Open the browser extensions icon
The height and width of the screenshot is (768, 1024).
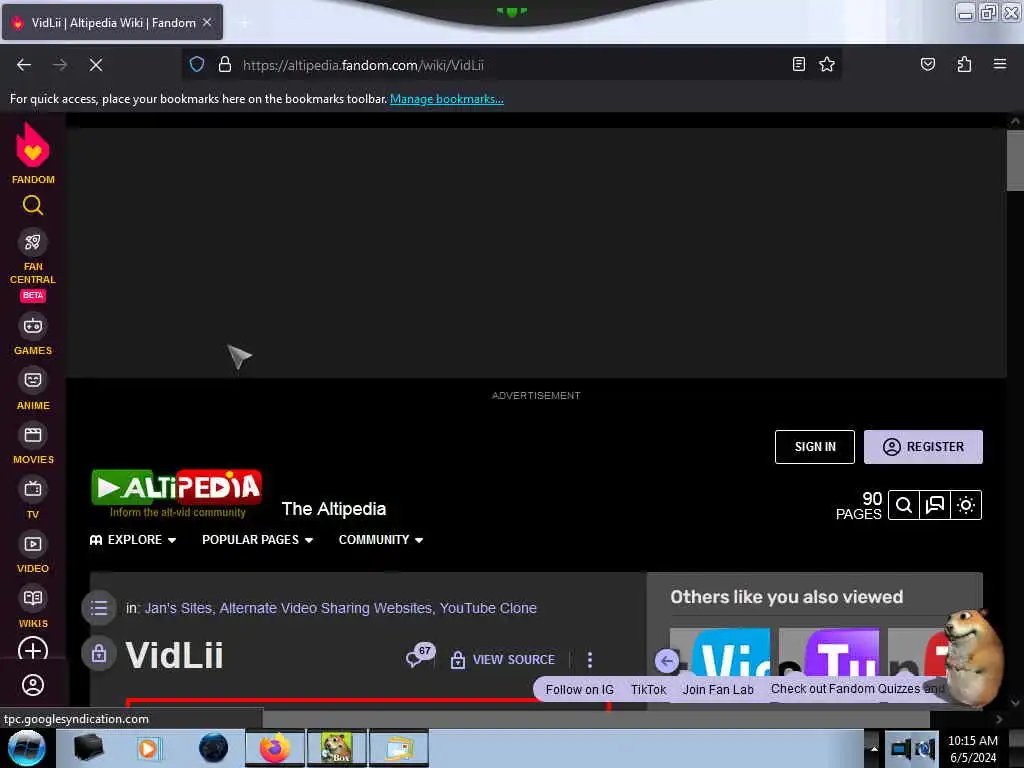(x=964, y=64)
